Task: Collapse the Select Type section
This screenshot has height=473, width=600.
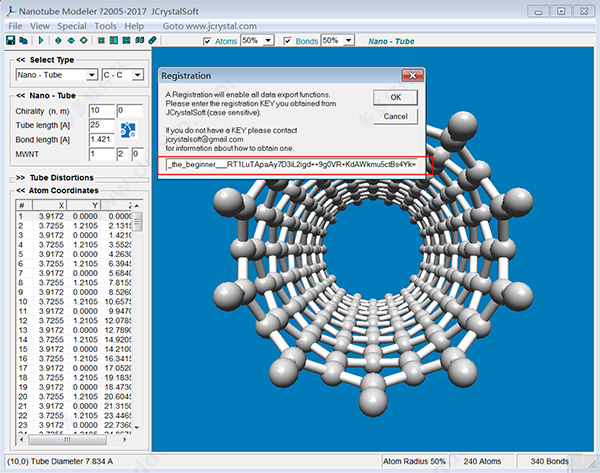Action: coord(21,60)
